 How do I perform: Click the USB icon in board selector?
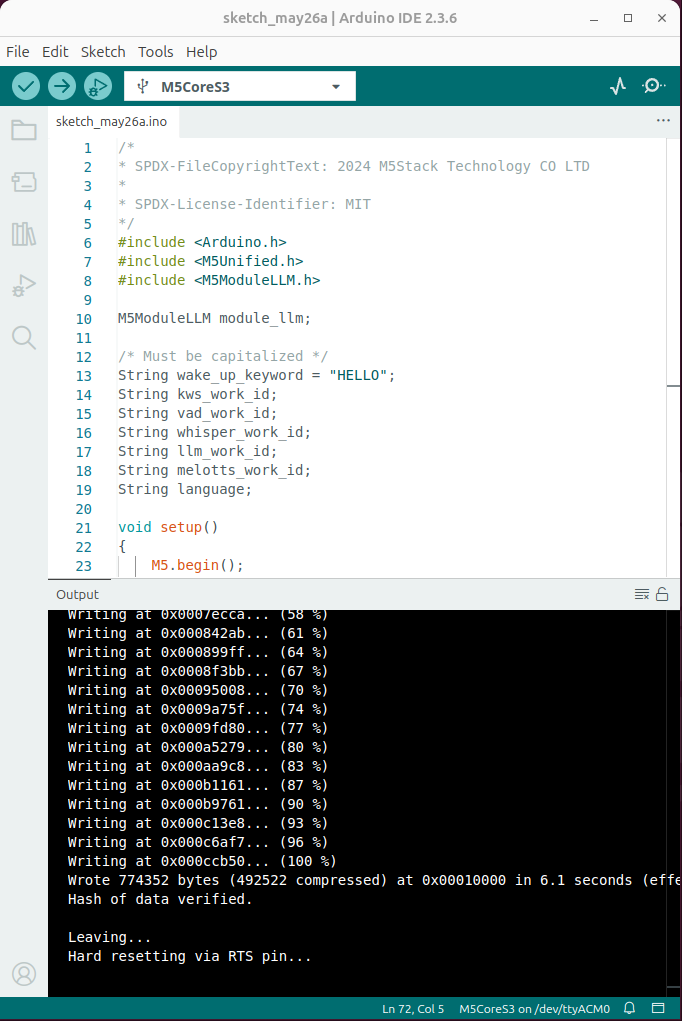143,86
